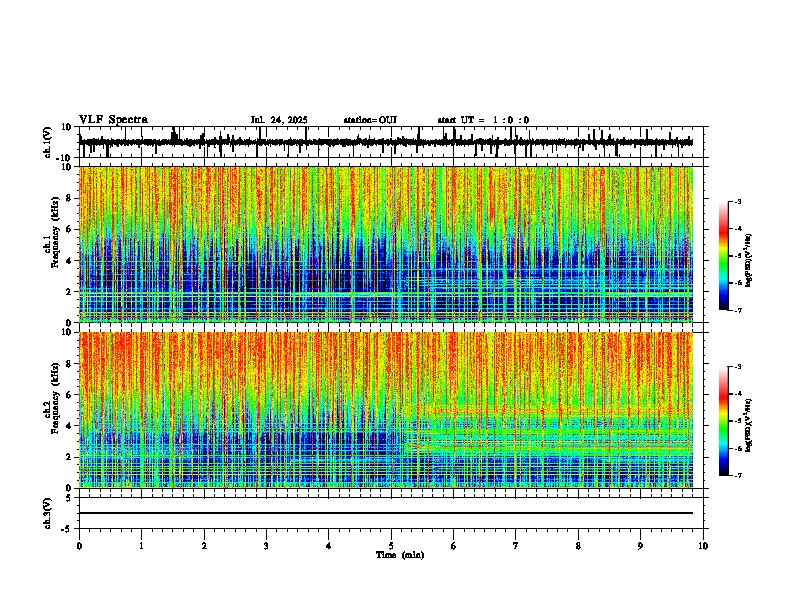Image resolution: width=792 pixels, height=612 pixels.
Task: Click the ch.1 spectrogram frequency tick "8"
Action: [x=70, y=198]
